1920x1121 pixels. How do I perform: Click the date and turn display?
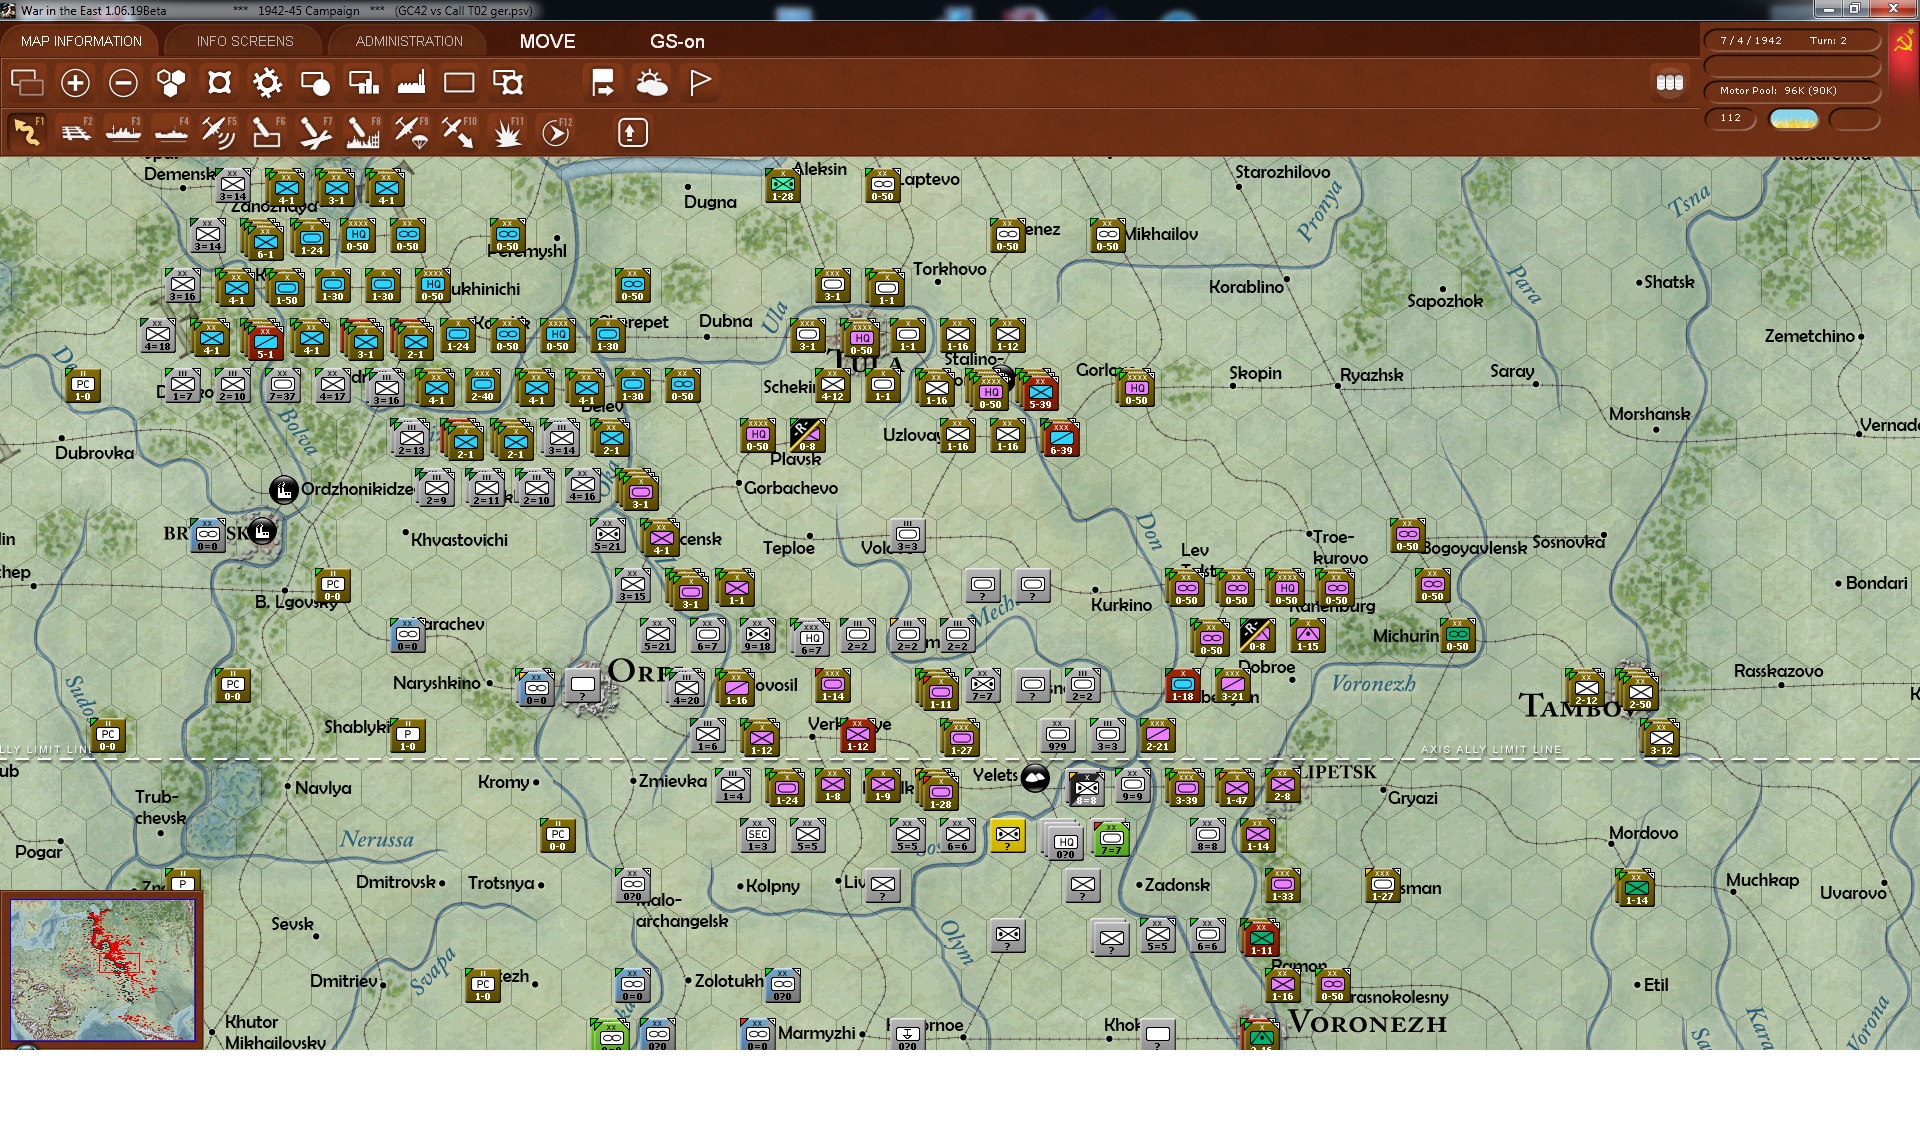click(x=1791, y=41)
